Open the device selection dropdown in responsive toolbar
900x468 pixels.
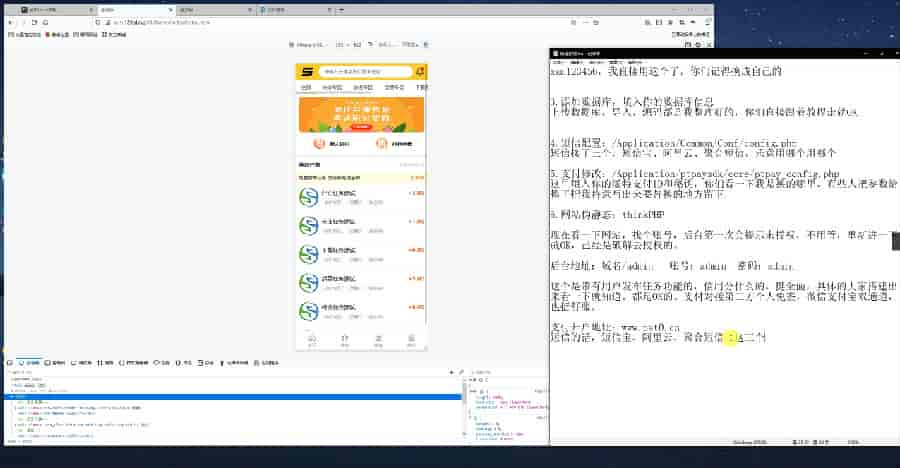pyautogui.click(x=308, y=45)
